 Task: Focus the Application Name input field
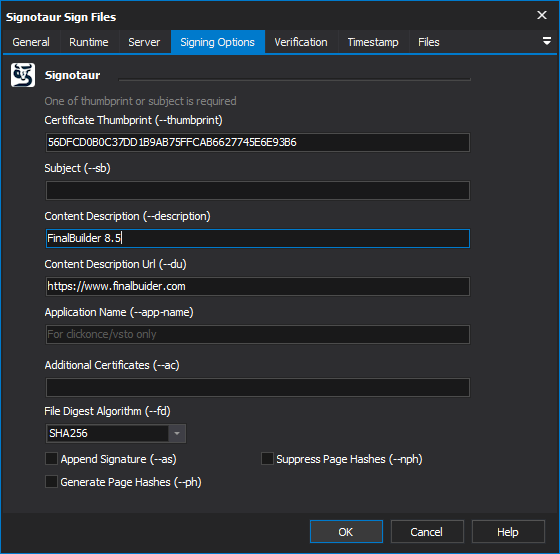pyautogui.click(x=258, y=334)
